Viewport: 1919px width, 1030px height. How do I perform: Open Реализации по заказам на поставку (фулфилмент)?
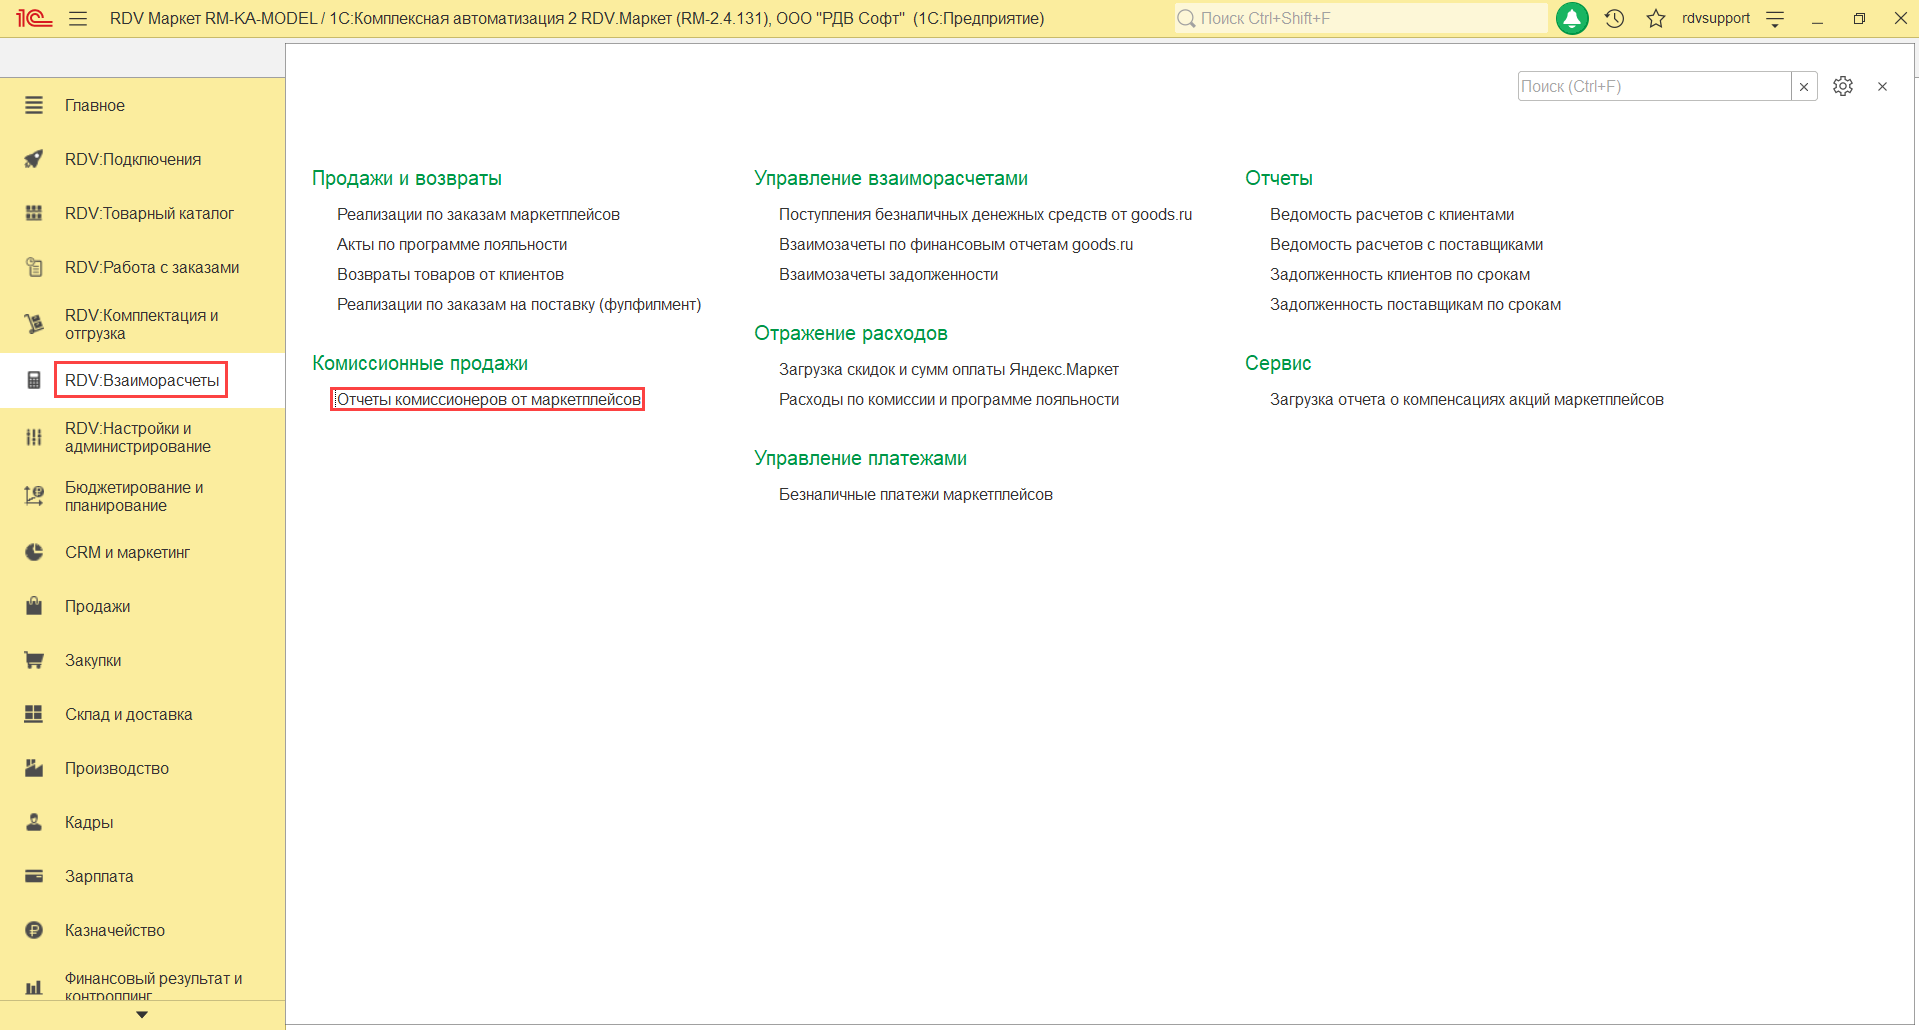[x=519, y=304]
